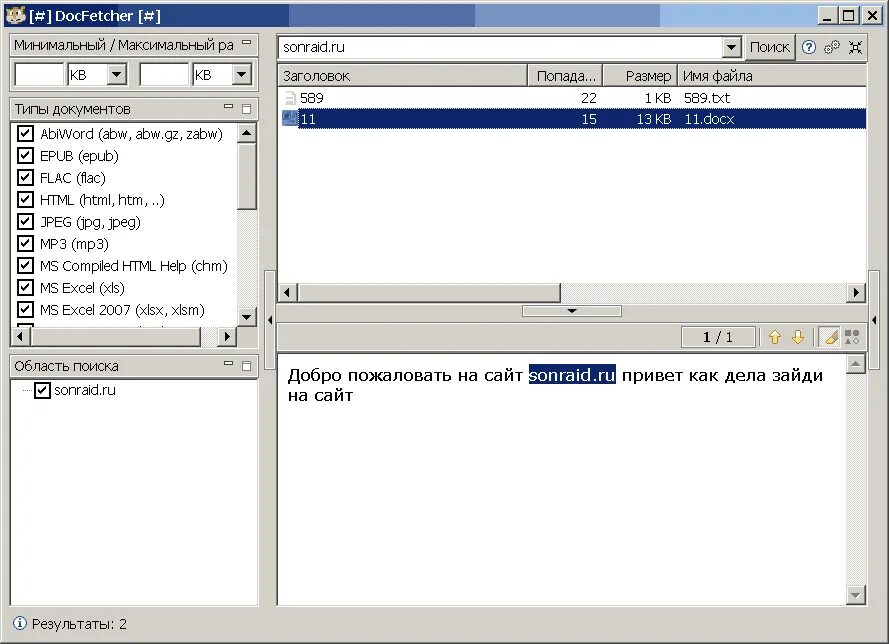
Task: Select result row titled 11
Action: pyautogui.click(x=572, y=118)
